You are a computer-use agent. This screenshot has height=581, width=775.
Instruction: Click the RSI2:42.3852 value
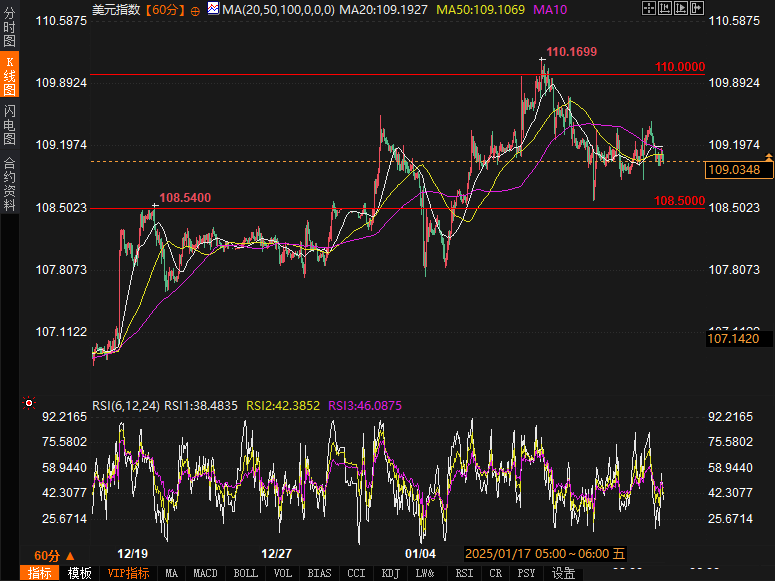(283, 406)
